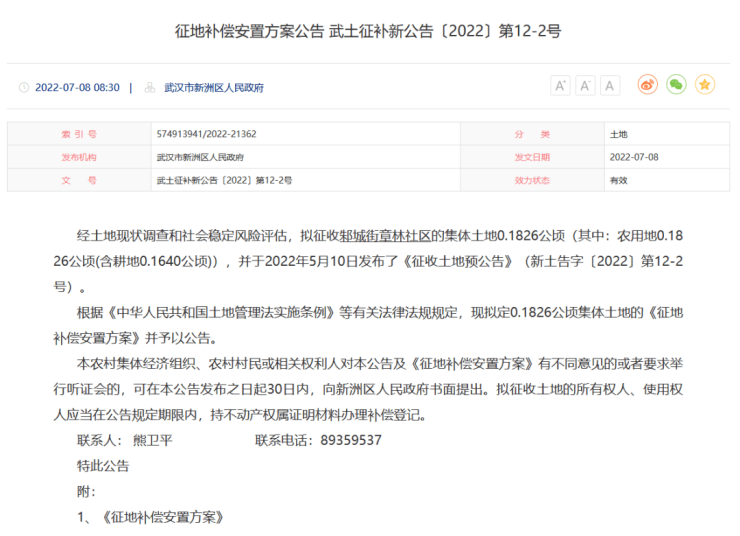Click underlined text 邾城街章林社区

[385, 235]
